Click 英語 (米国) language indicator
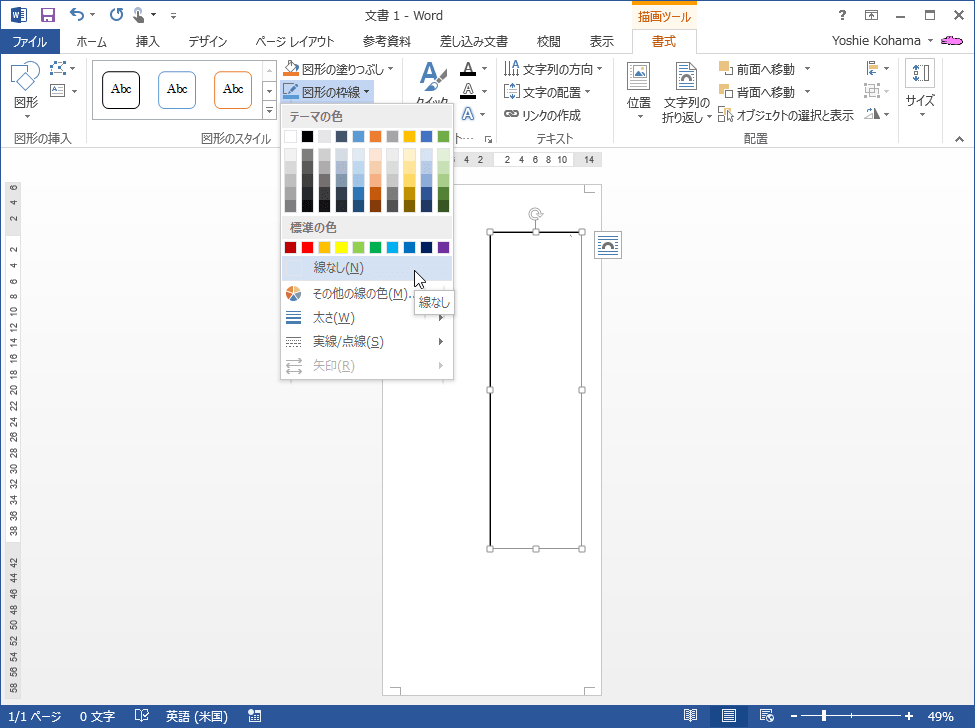This screenshot has height=728, width=975. (196, 716)
